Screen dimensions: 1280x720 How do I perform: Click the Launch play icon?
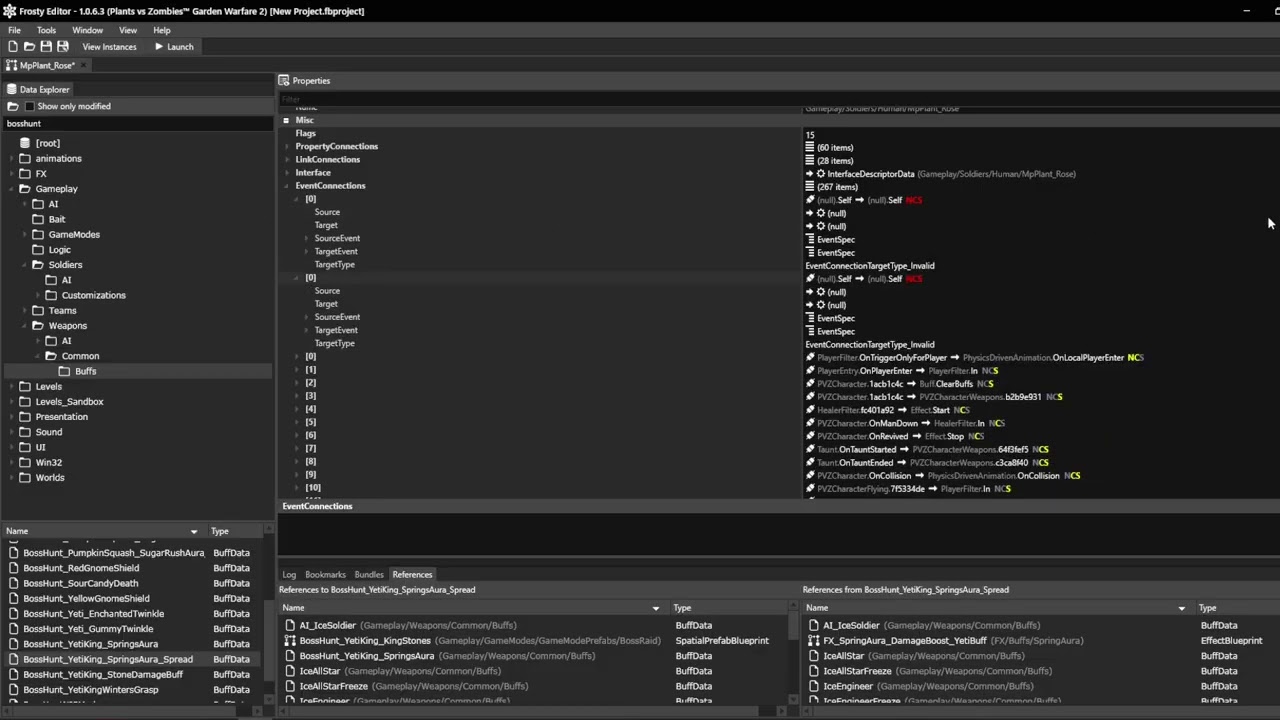[159, 47]
